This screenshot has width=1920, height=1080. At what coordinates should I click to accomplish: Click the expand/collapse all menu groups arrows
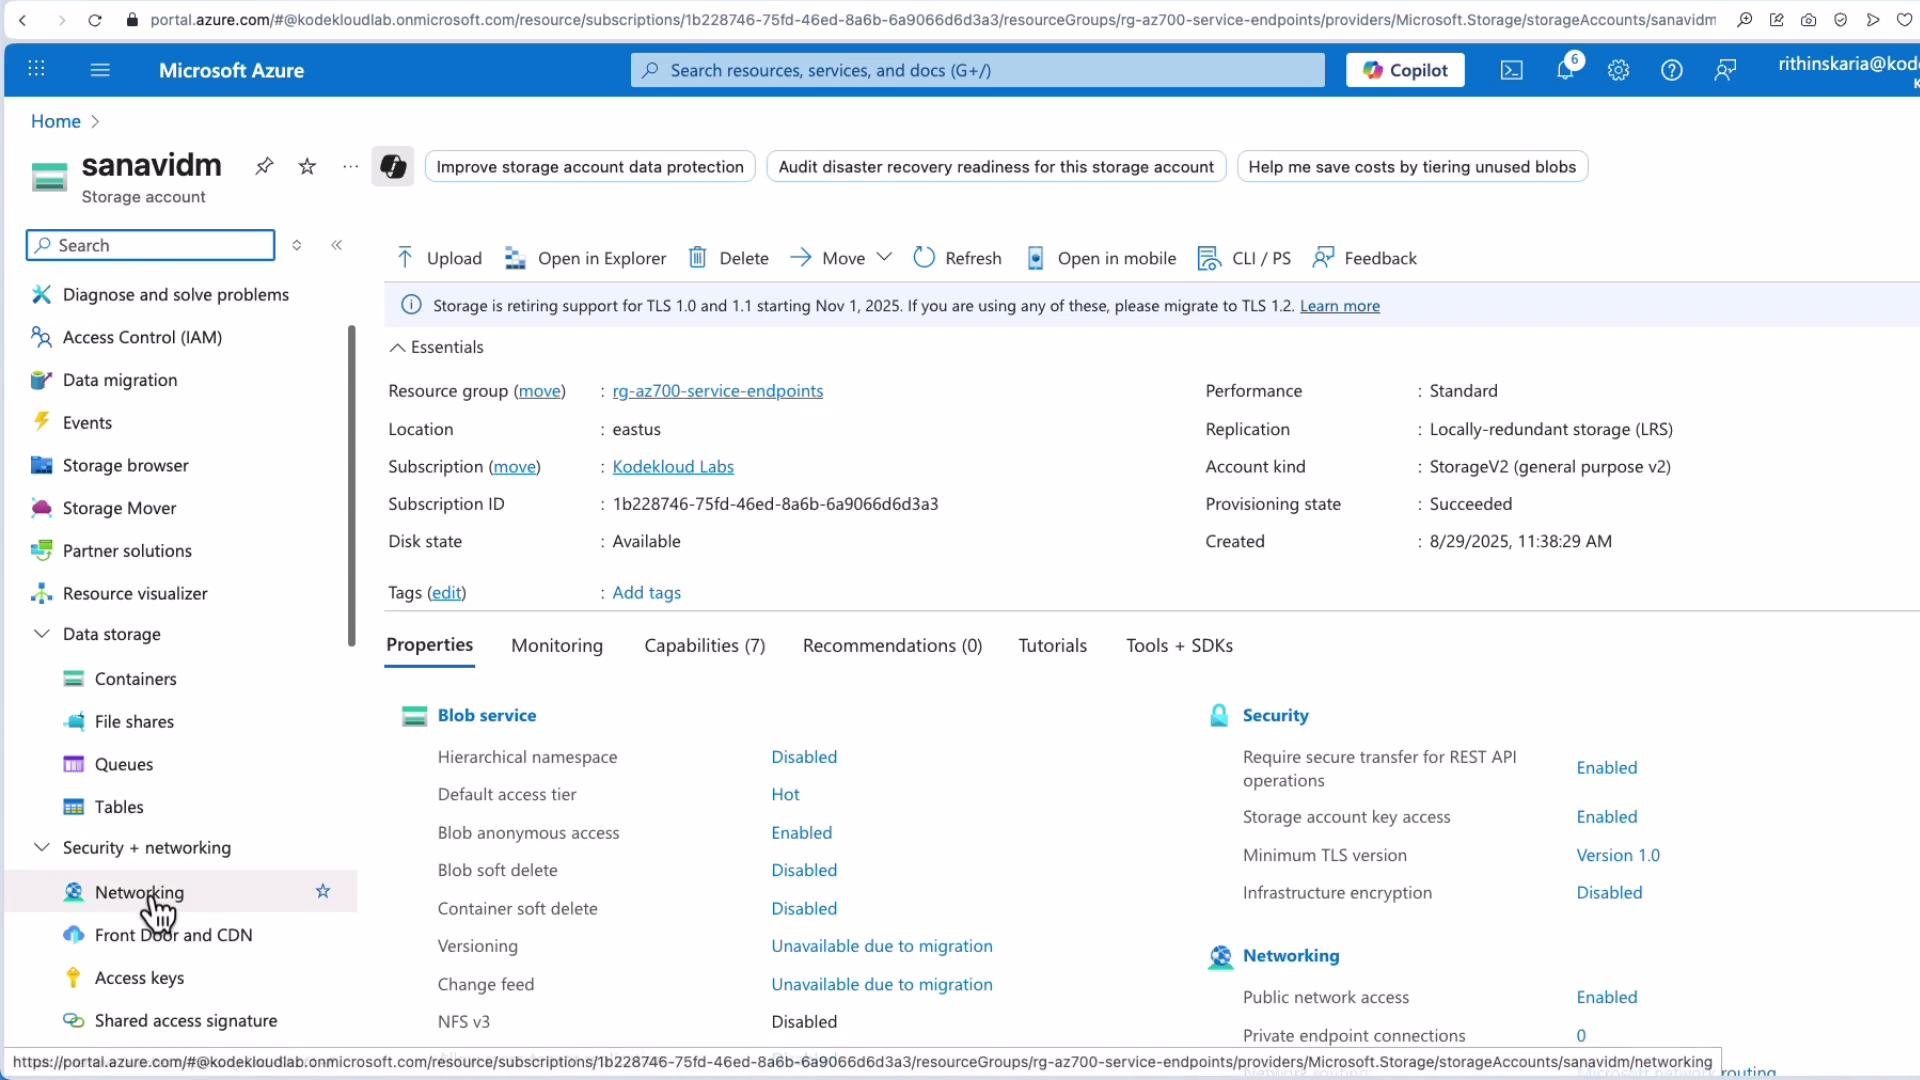[x=297, y=245]
